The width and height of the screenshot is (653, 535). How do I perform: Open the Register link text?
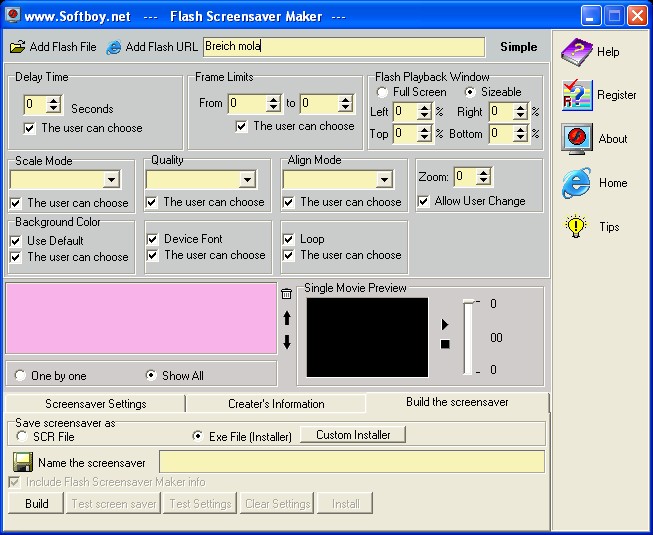(616, 95)
